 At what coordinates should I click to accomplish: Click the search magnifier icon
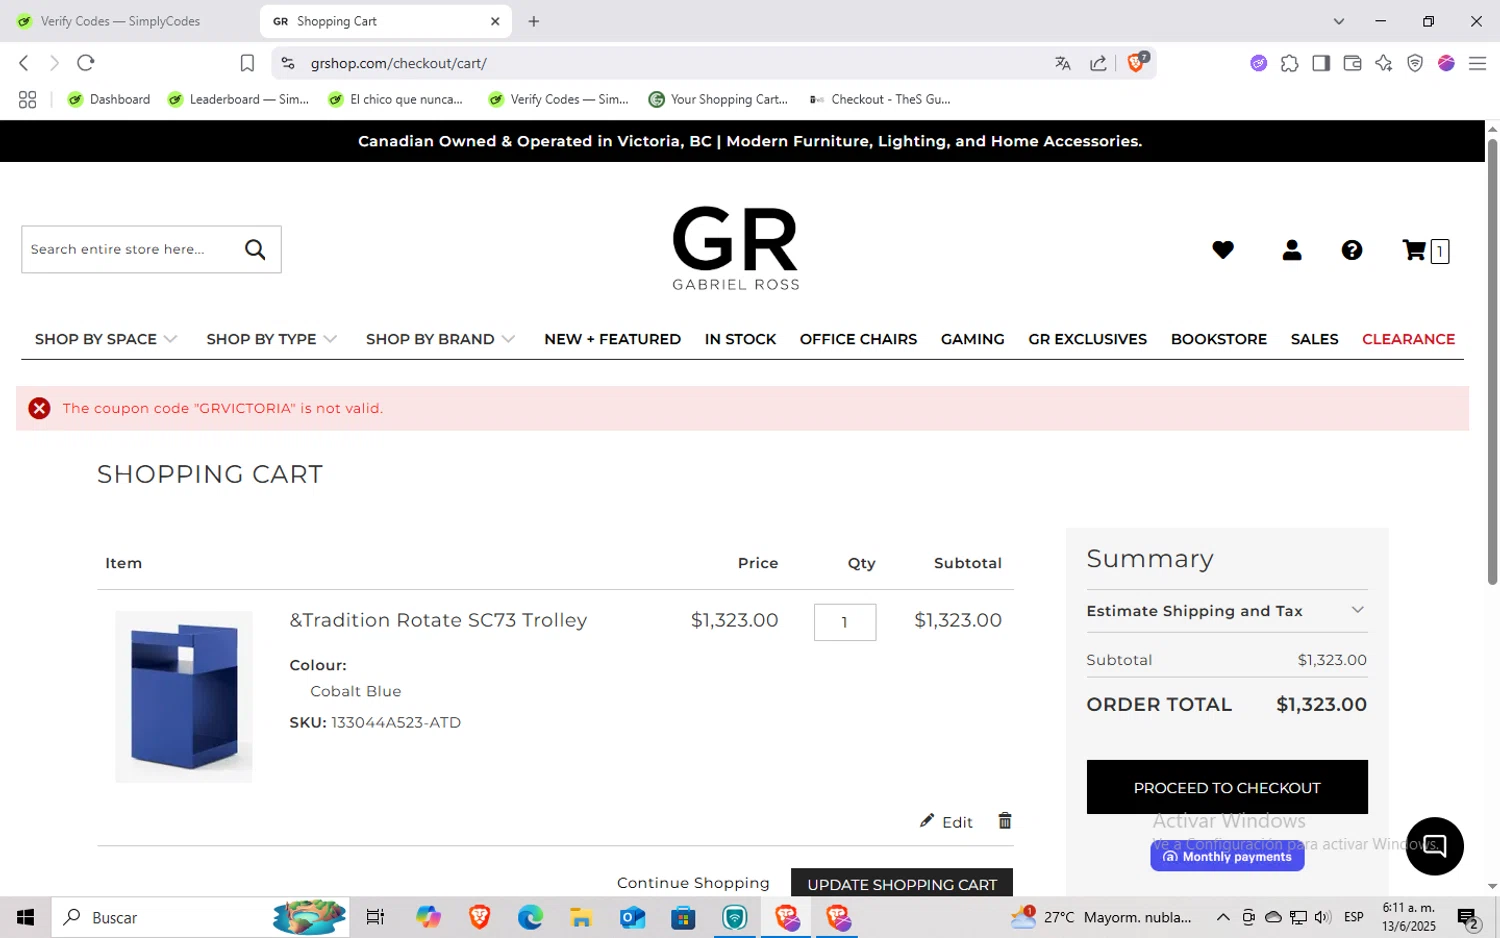[x=256, y=249]
